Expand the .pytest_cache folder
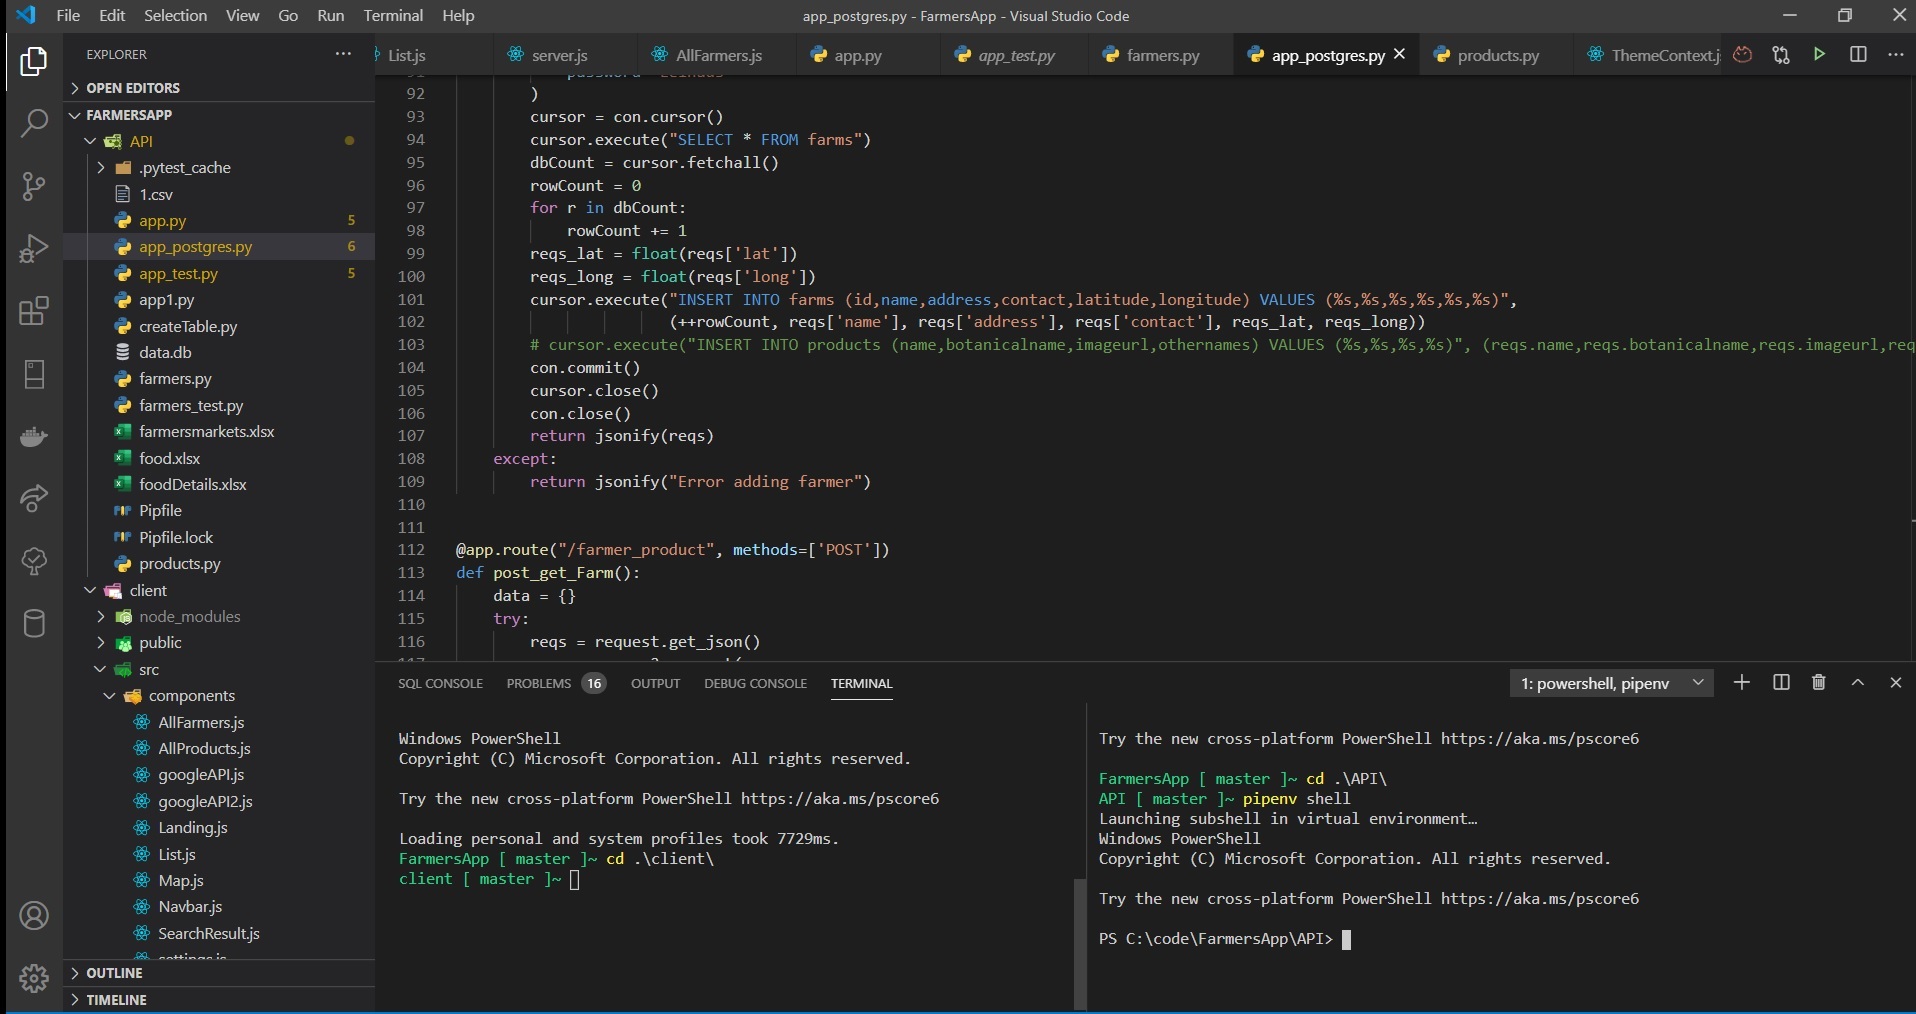 [219, 168]
